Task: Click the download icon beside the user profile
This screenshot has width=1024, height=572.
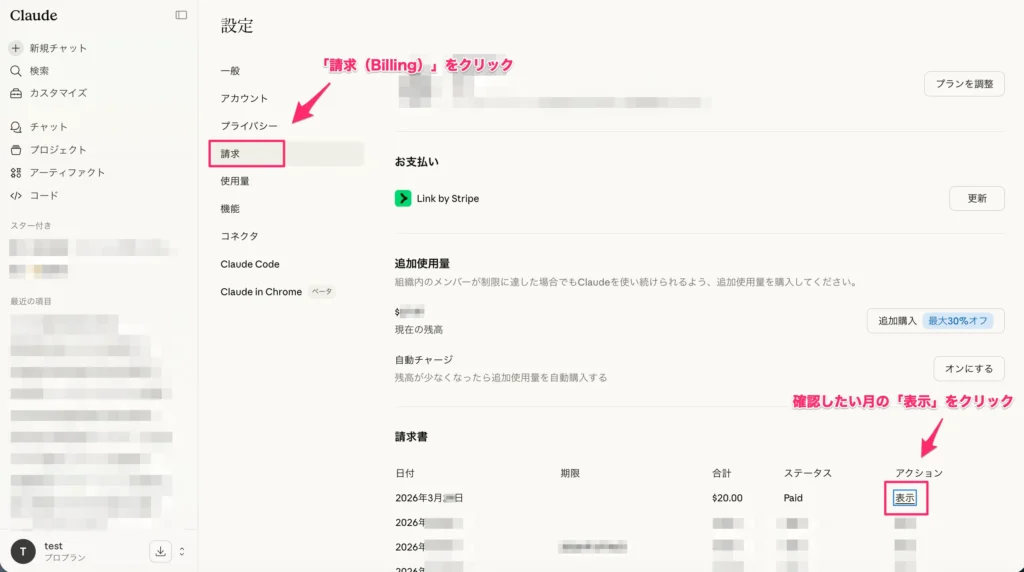Action: 160,551
